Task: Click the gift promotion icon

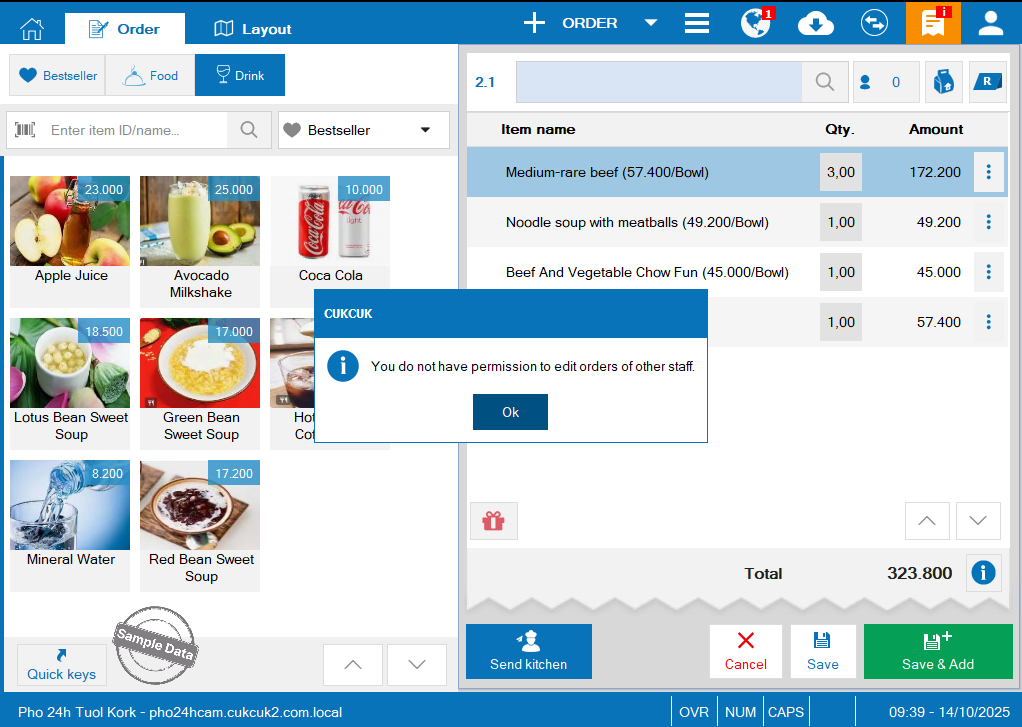Action: click(x=494, y=521)
